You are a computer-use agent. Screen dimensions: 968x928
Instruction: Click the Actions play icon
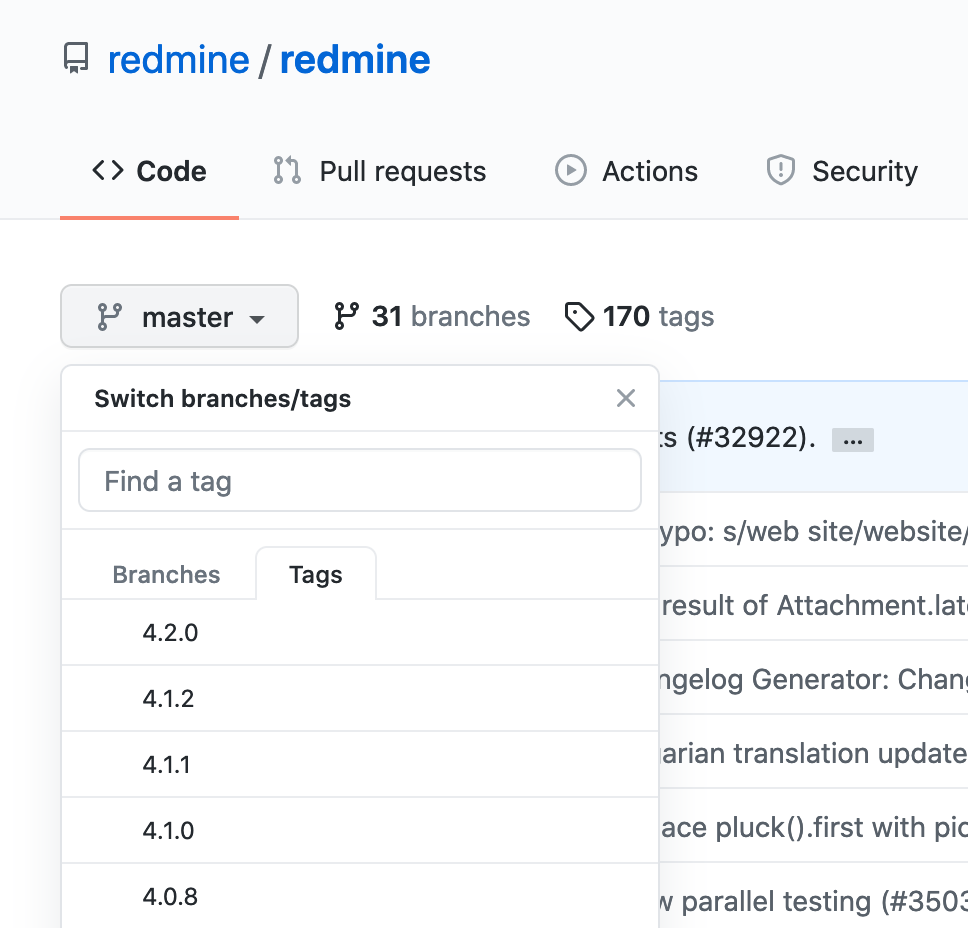click(x=570, y=170)
